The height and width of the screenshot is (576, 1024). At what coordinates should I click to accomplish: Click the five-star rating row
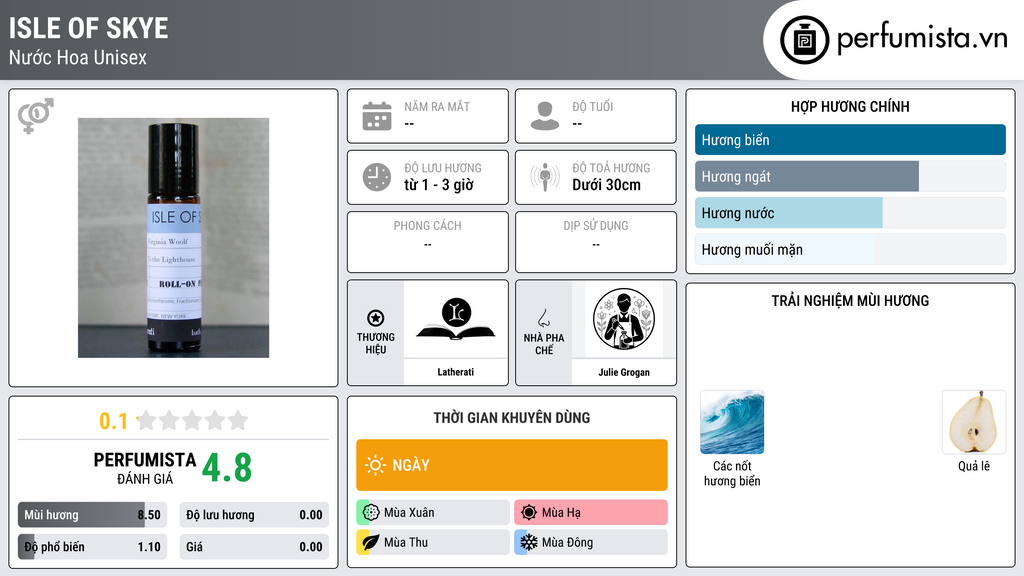(x=192, y=420)
